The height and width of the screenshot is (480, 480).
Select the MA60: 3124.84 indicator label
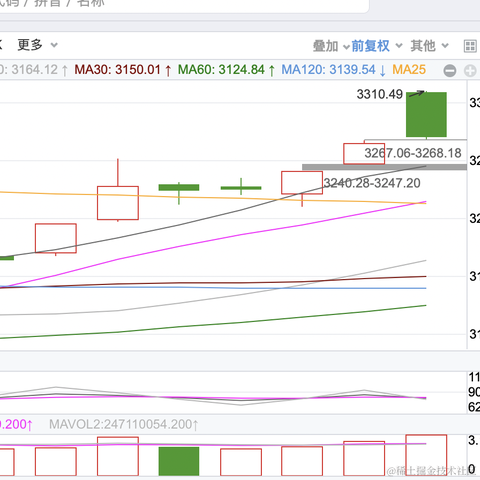coord(227,70)
